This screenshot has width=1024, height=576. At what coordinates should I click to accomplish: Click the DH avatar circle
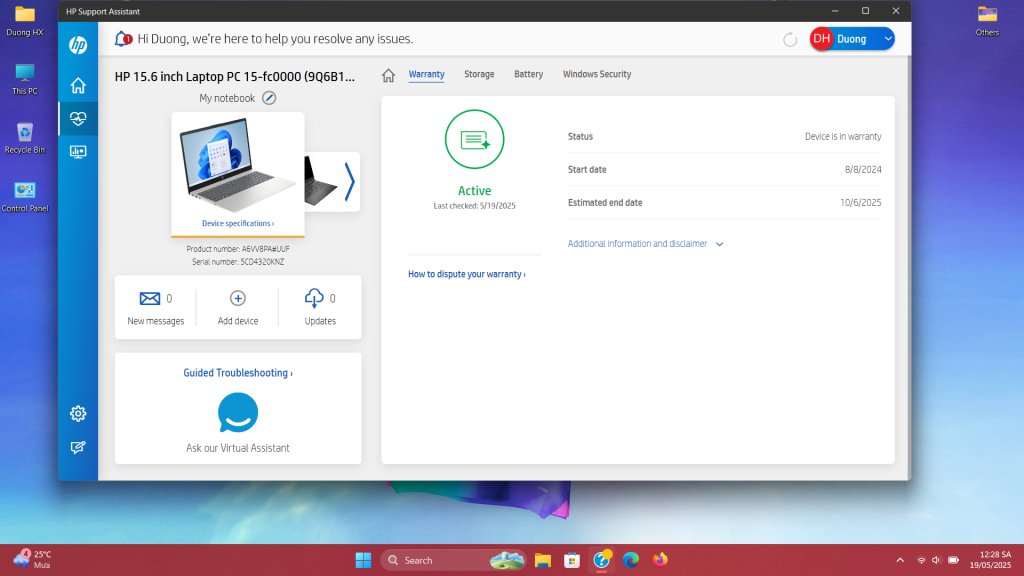822,39
